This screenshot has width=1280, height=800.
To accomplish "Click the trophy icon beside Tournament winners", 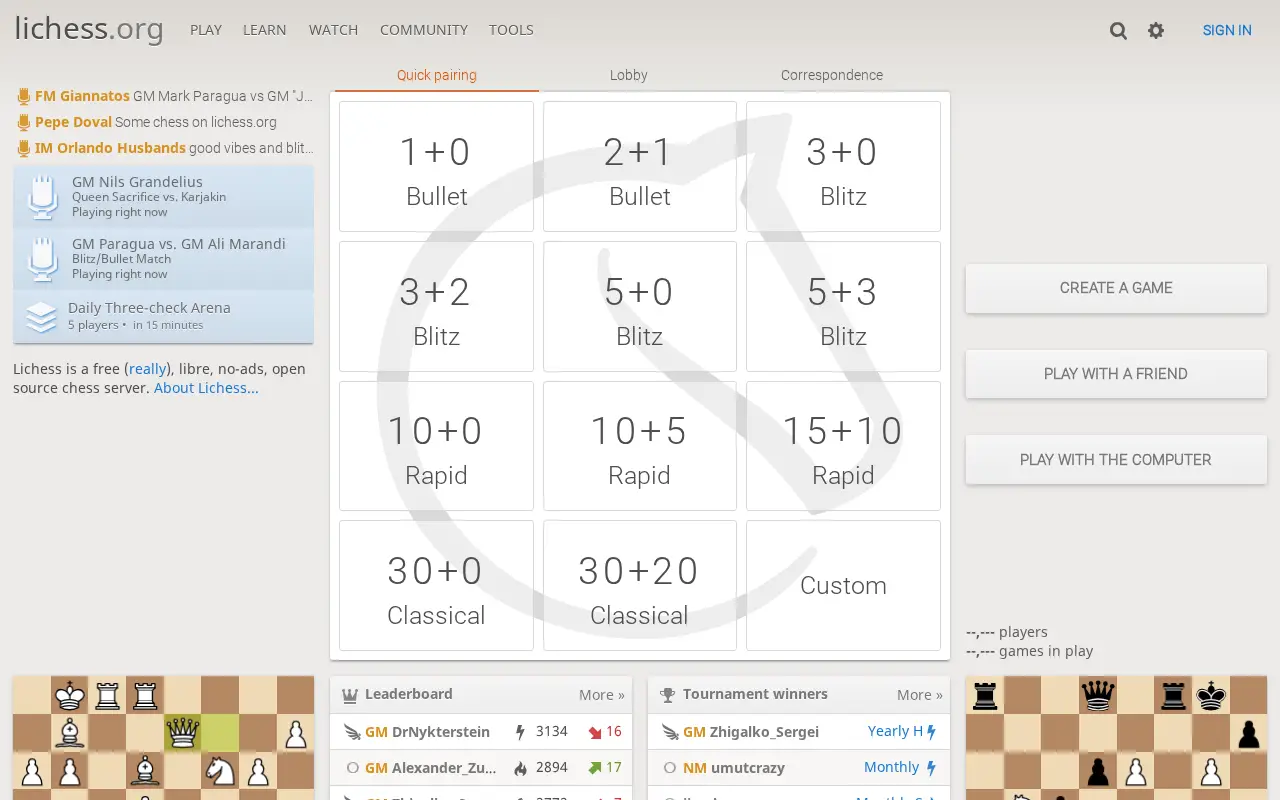I will point(668,695).
